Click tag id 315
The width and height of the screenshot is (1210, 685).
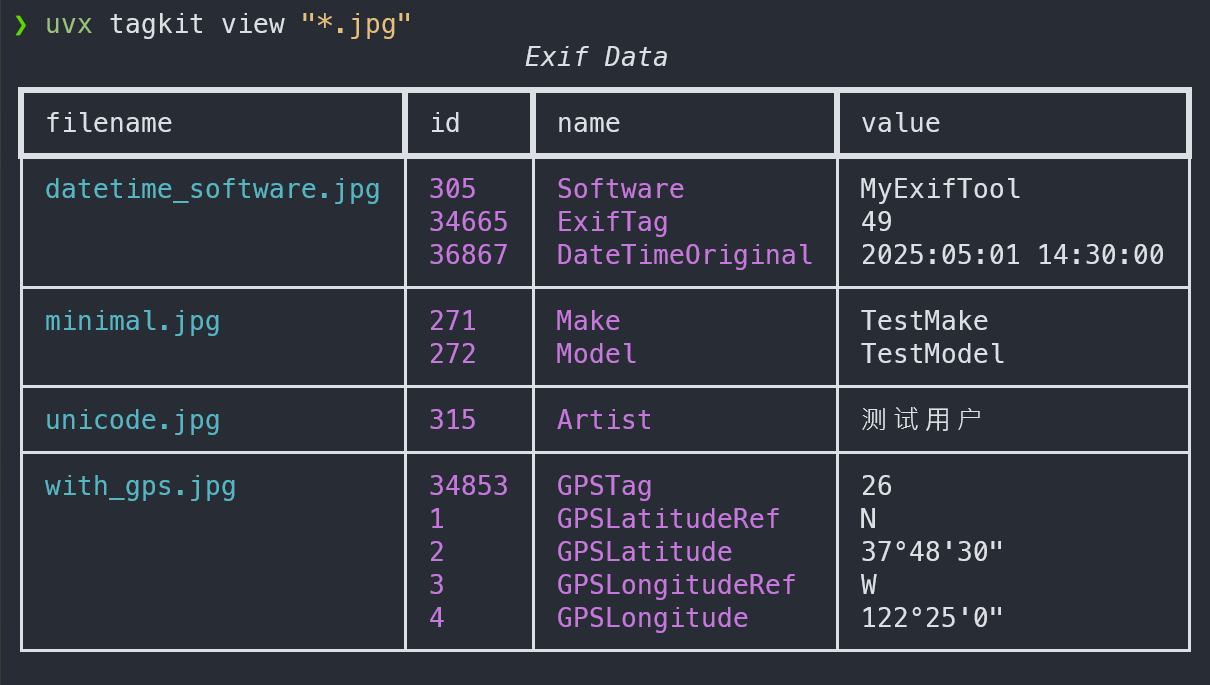pos(453,420)
